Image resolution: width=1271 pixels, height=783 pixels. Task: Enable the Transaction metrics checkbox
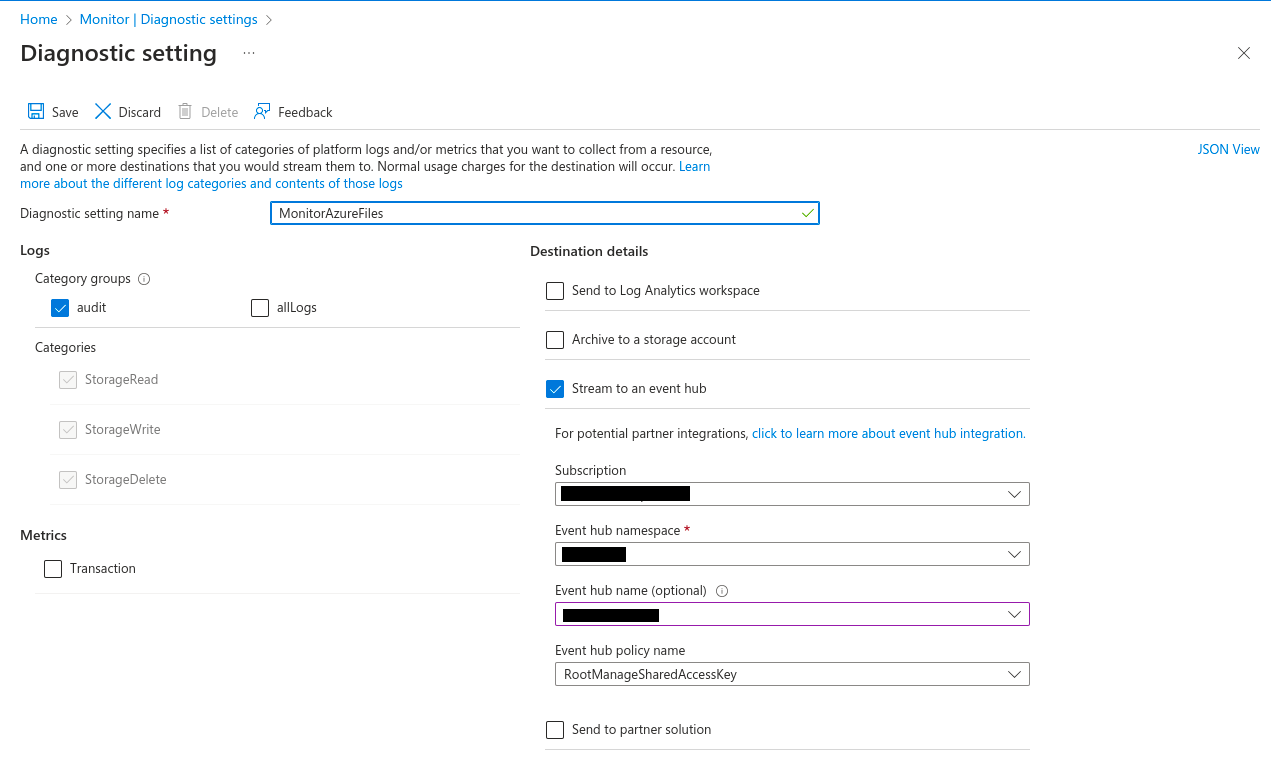pyautogui.click(x=53, y=569)
